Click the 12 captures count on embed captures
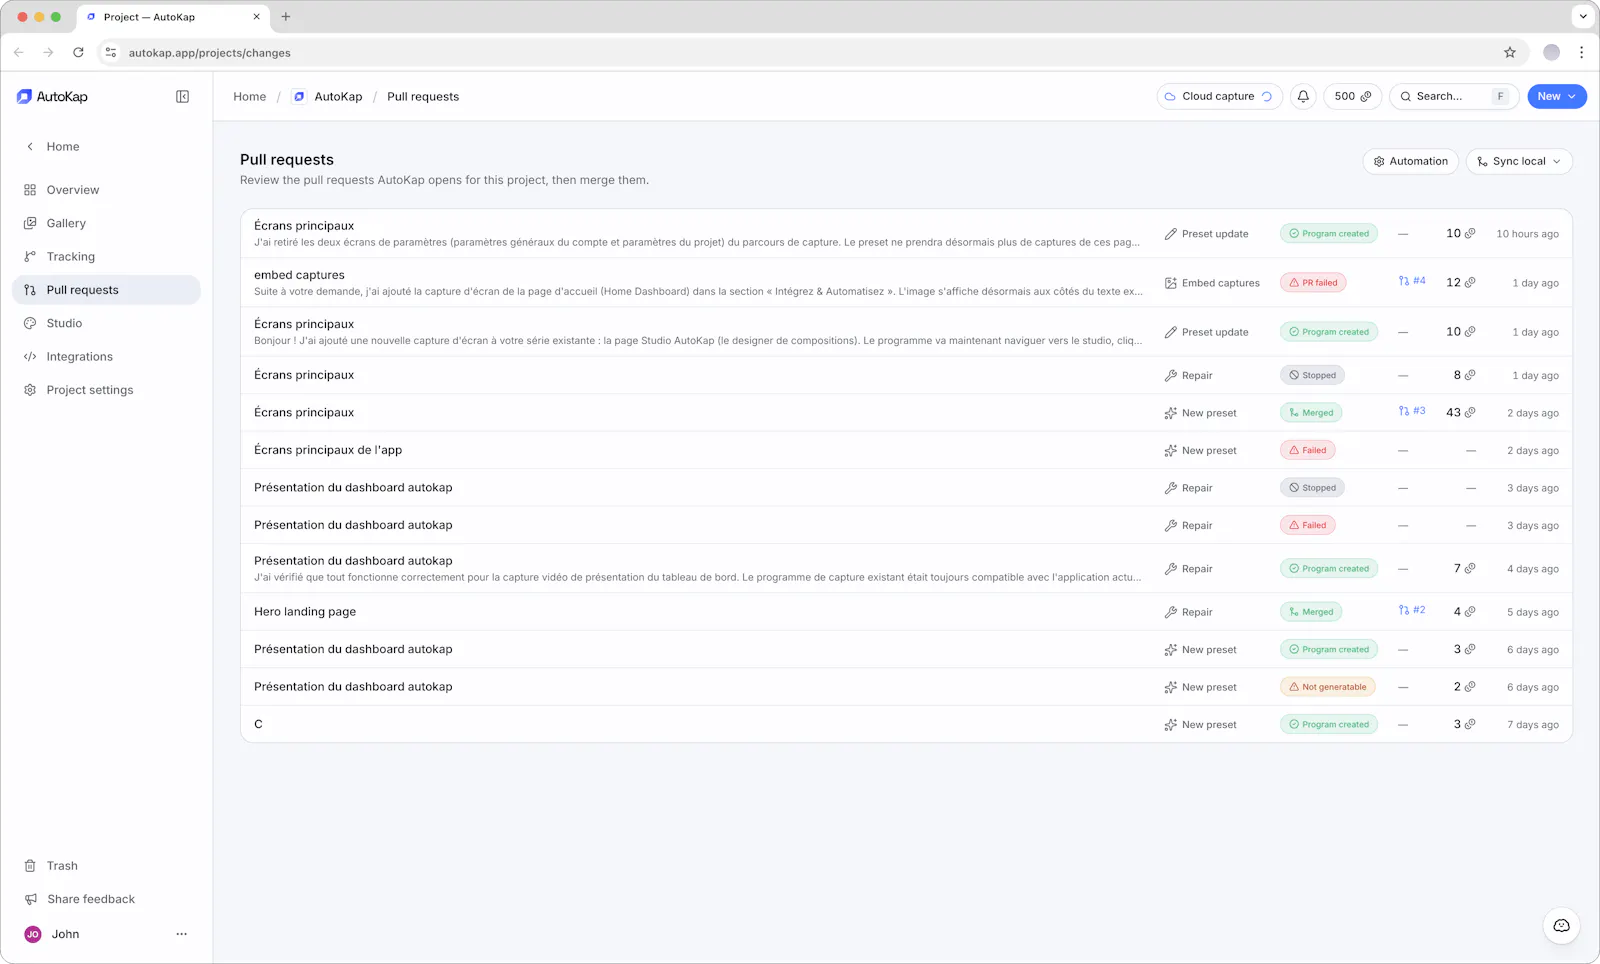Viewport: 1600px width, 964px height. click(x=1460, y=283)
